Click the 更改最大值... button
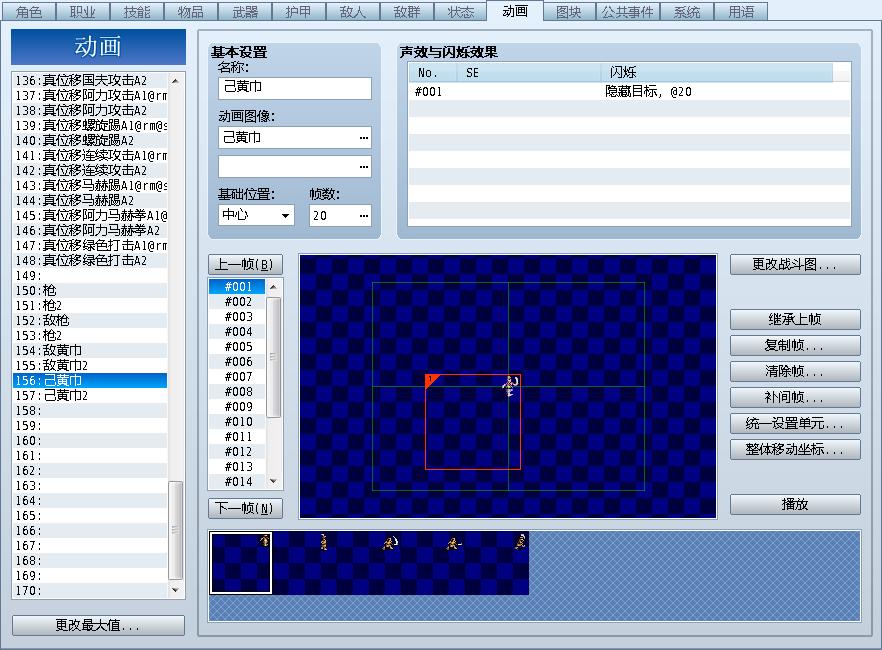The height and width of the screenshot is (650, 882). click(x=98, y=625)
